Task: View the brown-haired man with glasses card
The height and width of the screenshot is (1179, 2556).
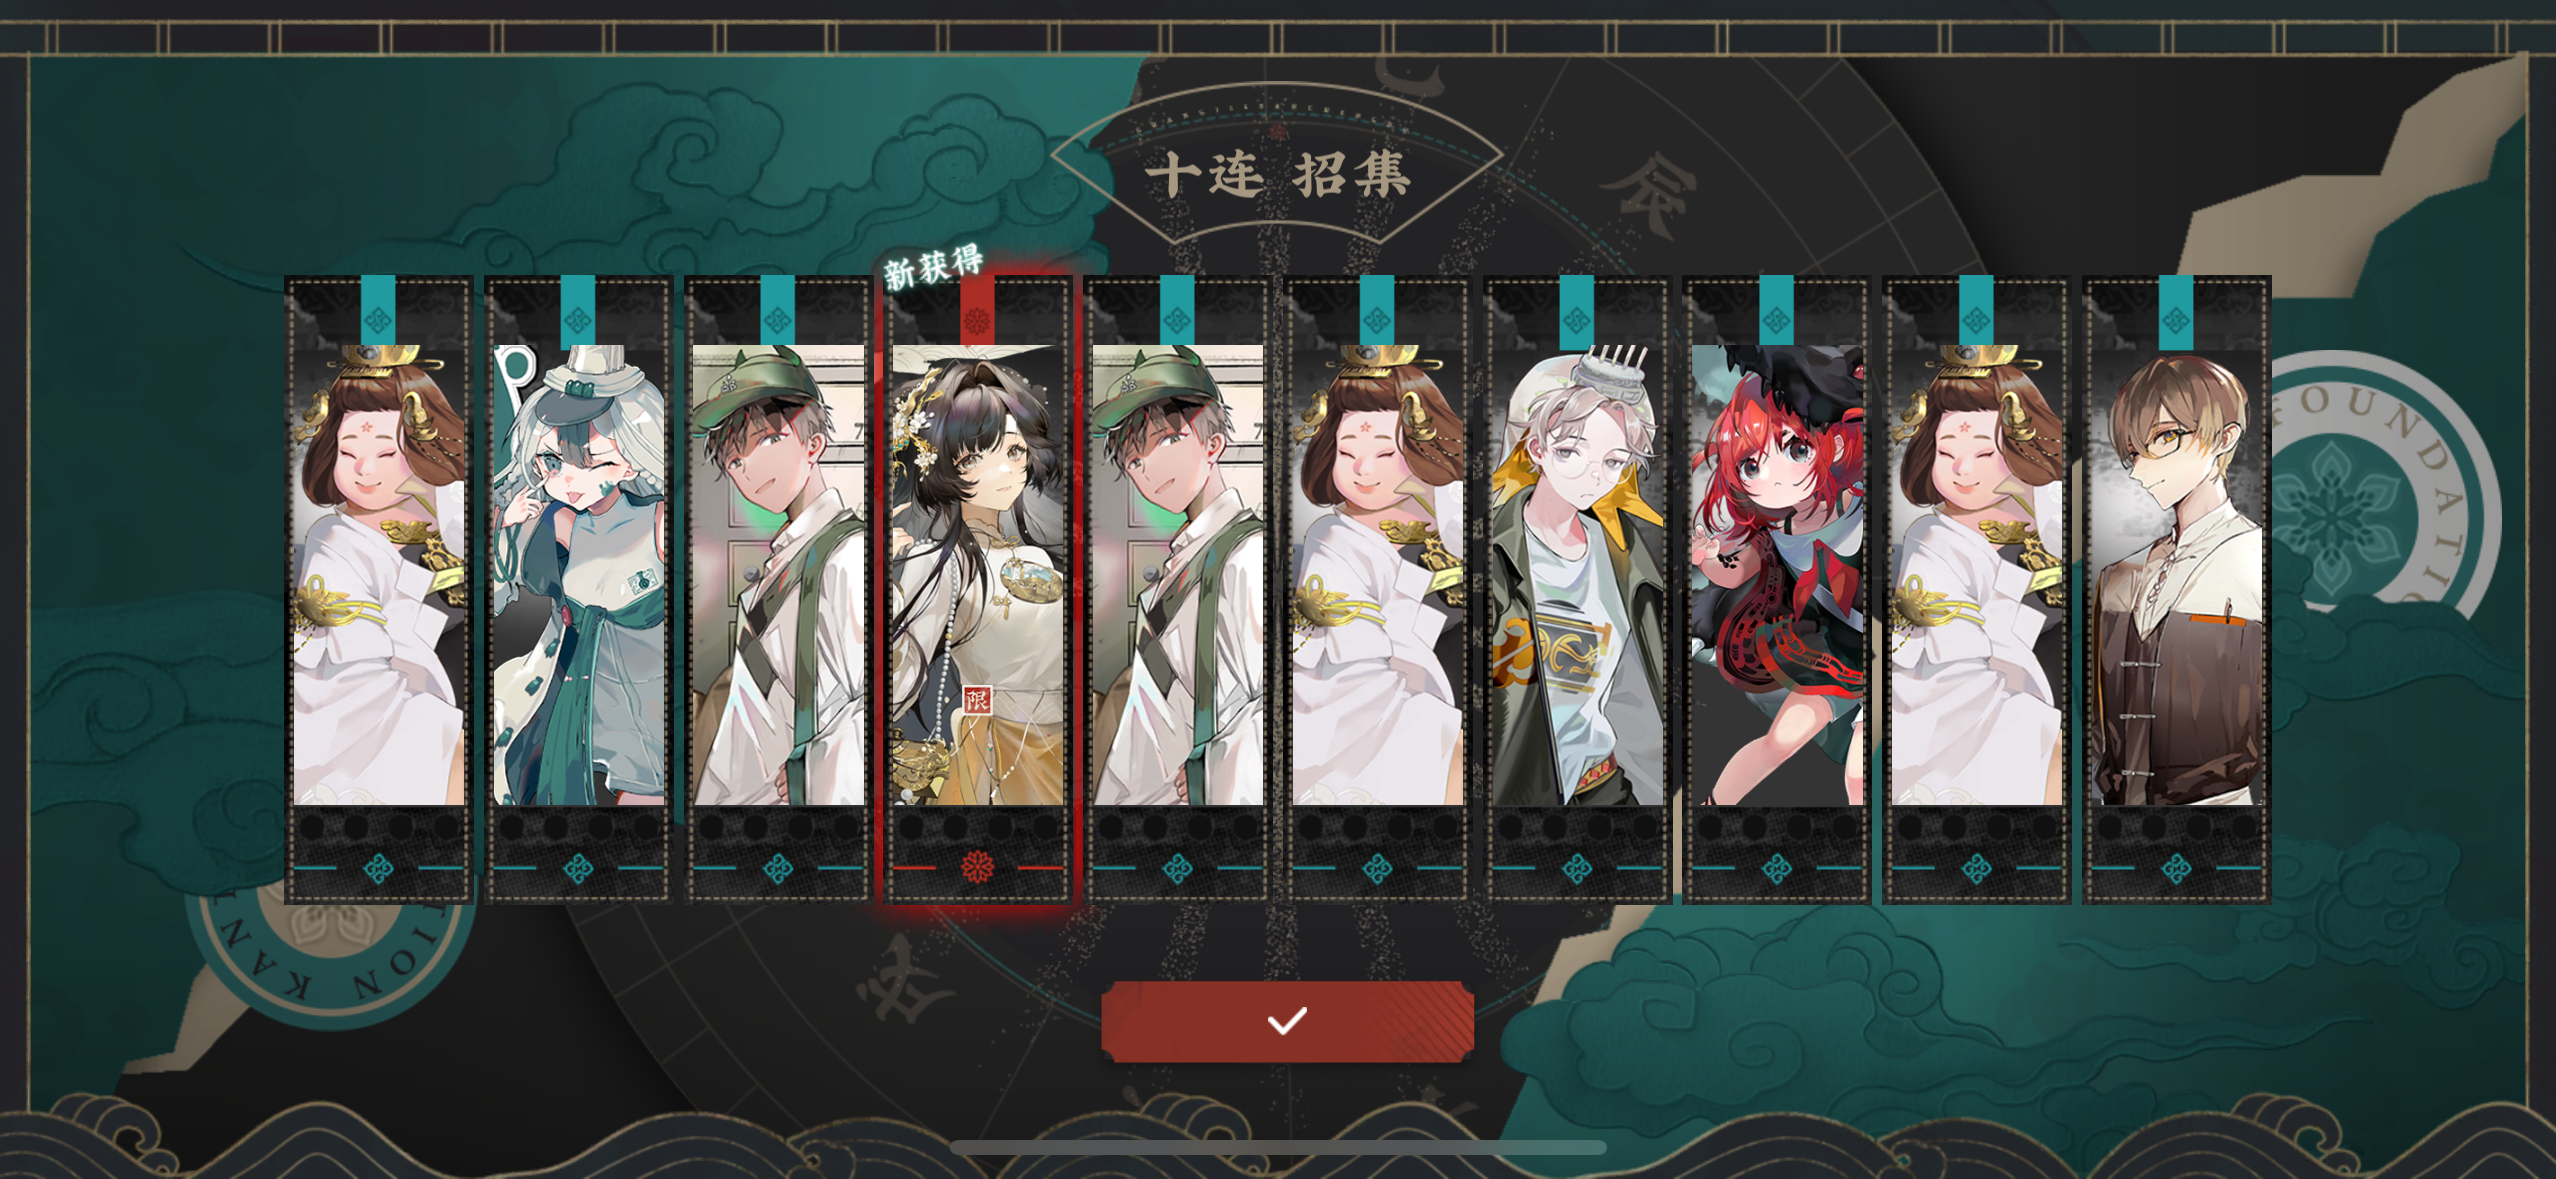Action: [x=2176, y=589]
